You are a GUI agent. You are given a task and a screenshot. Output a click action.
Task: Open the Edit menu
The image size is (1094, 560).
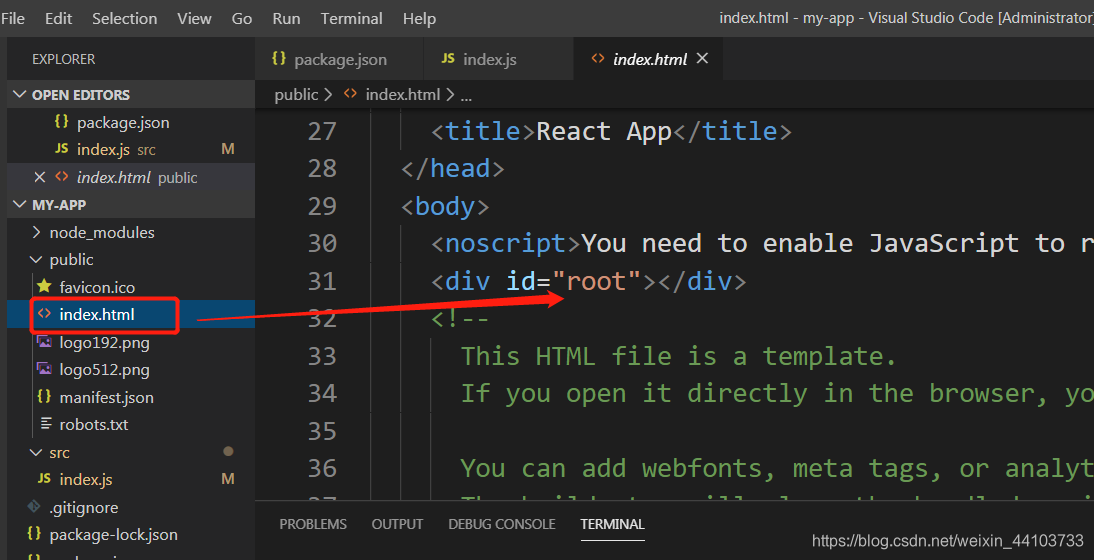(x=59, y=19)
